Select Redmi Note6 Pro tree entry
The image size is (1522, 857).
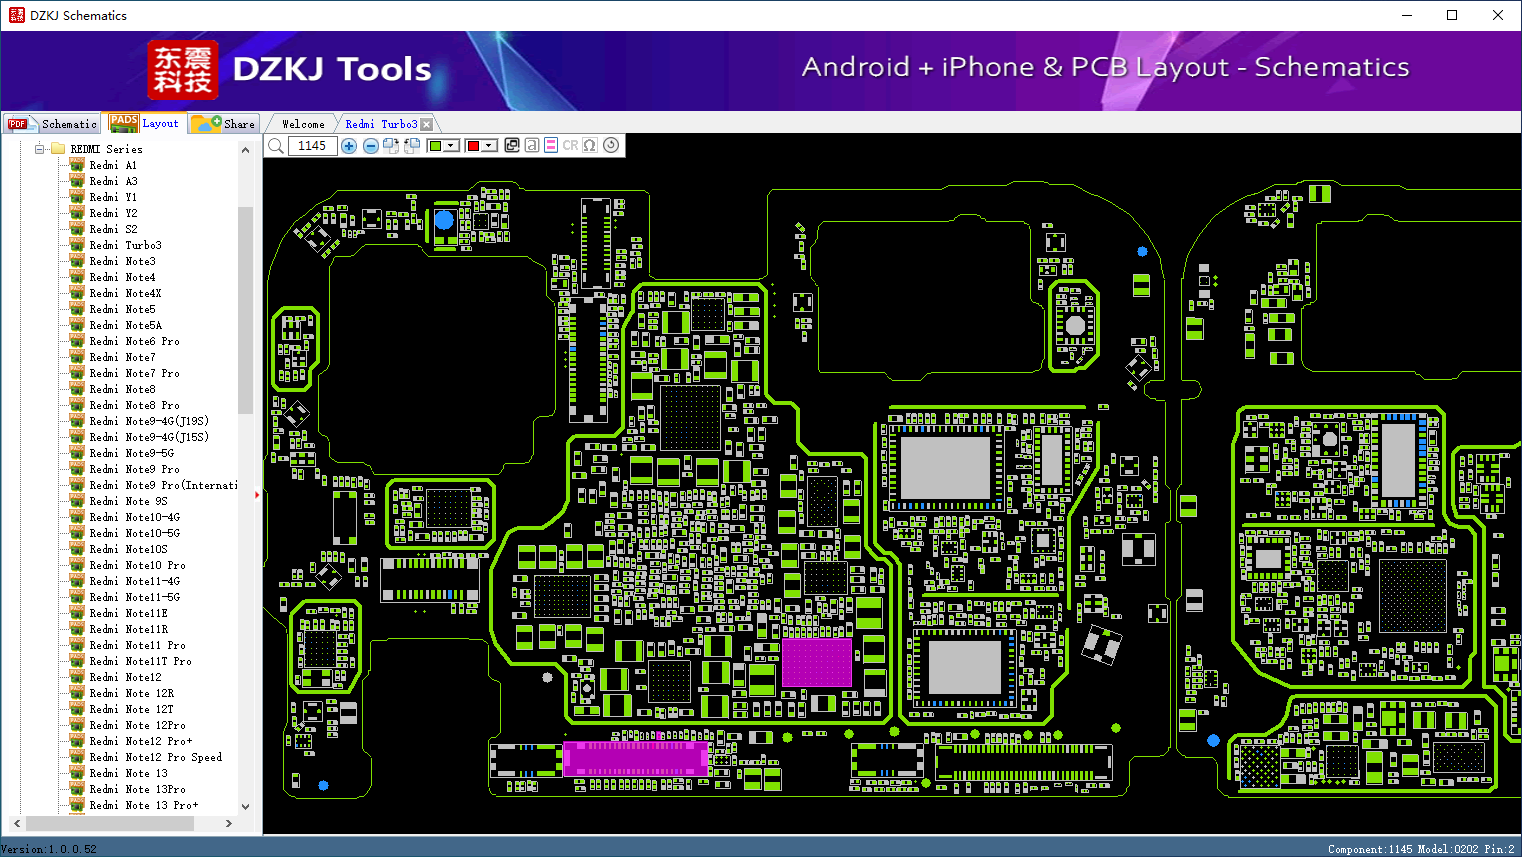pos(134,341)
